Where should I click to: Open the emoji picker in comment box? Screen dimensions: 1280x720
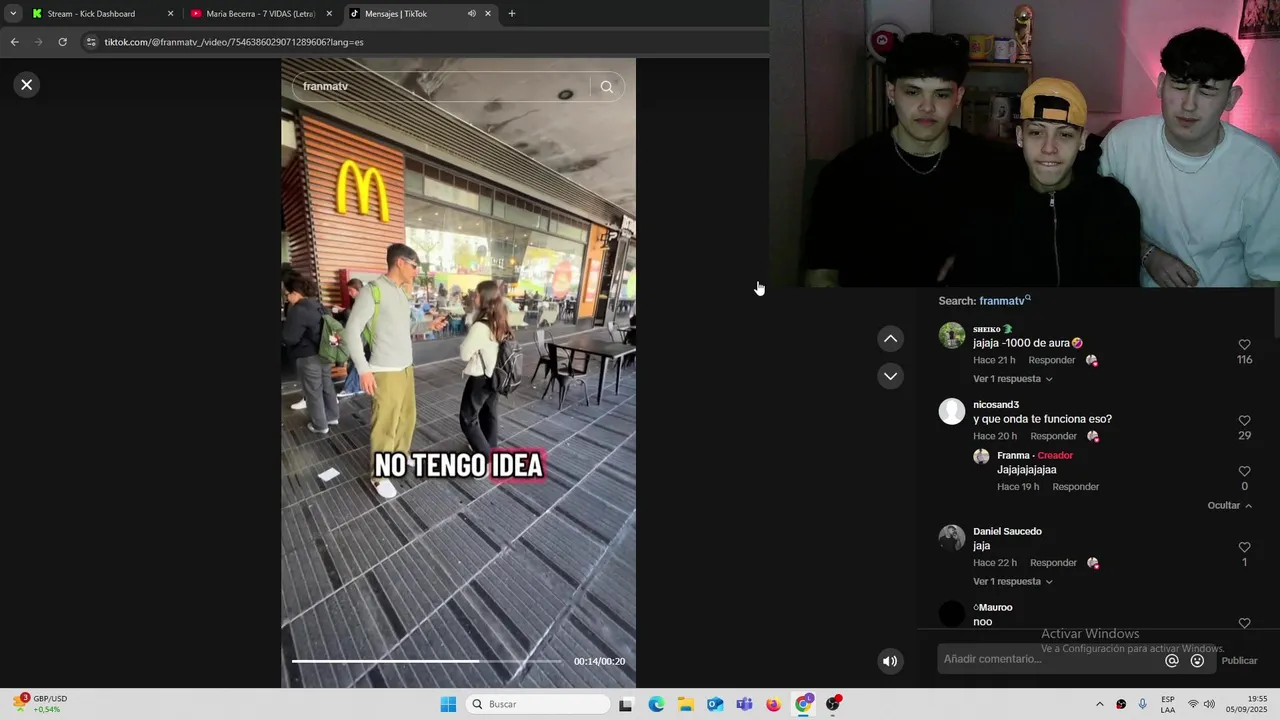pyautogui.click(x=1197, y=661)
